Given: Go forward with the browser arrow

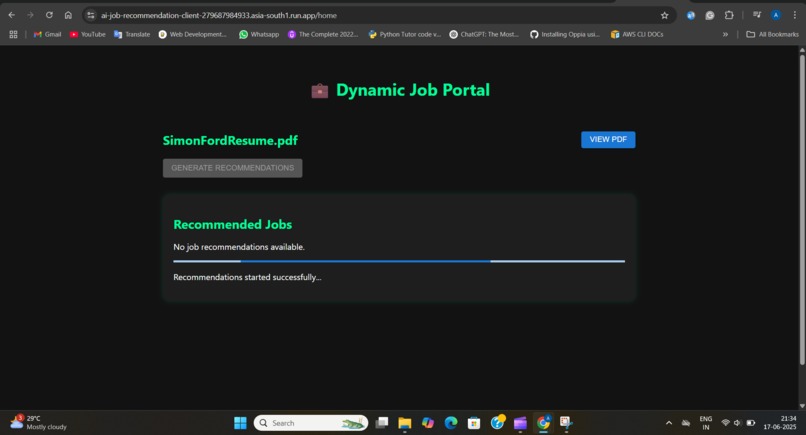Looking at the screenshot, I should (x=30, y=15).
